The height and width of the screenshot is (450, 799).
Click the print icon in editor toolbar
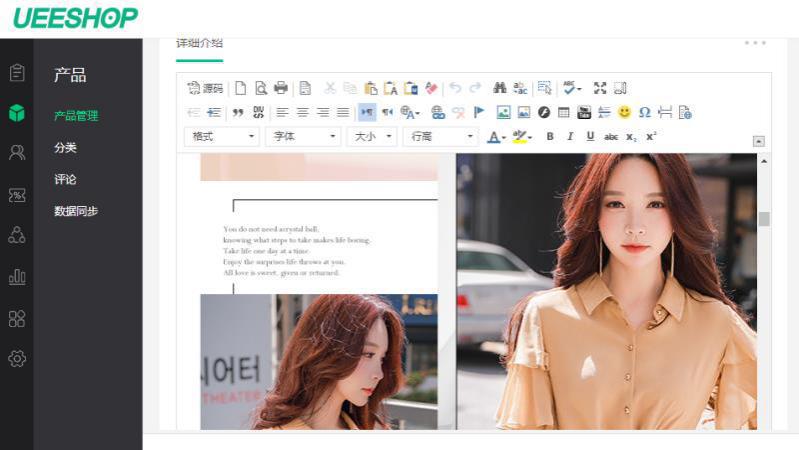(281, 88)
